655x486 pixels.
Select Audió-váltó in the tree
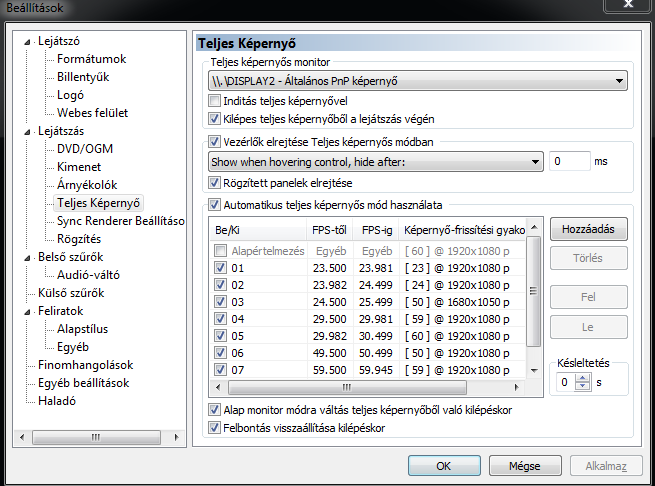tap(88, 275)
